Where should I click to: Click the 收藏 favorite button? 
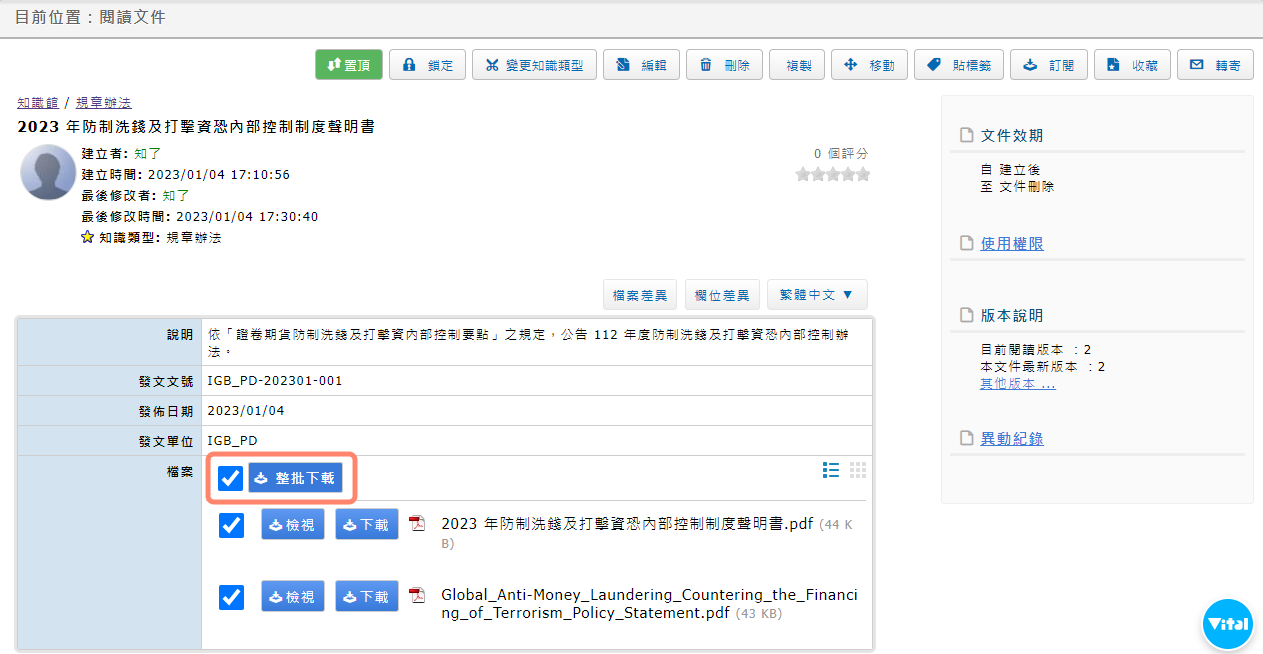[x=1132, y=65]
